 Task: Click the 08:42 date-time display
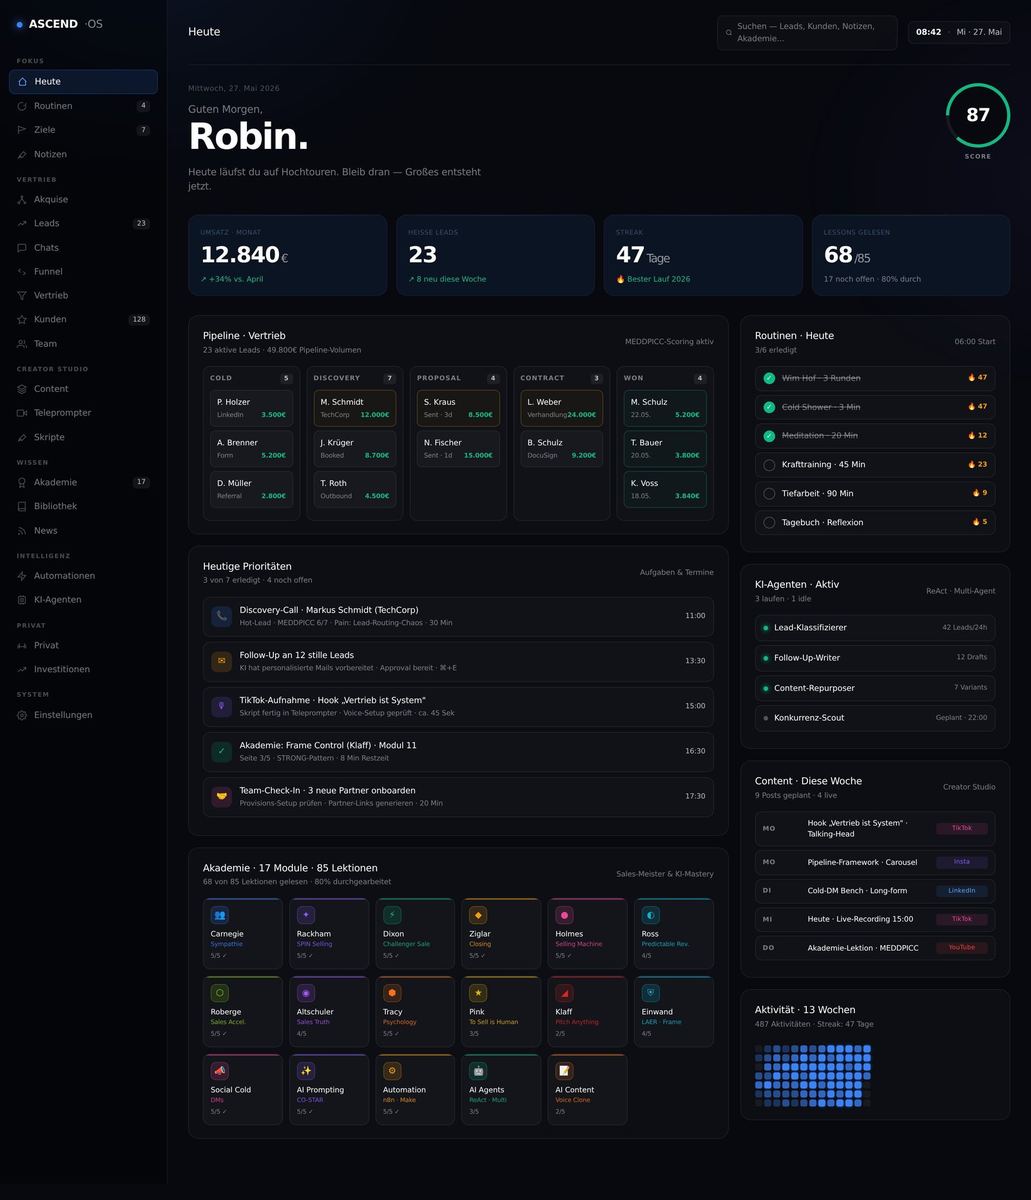(x=959, y=32)
